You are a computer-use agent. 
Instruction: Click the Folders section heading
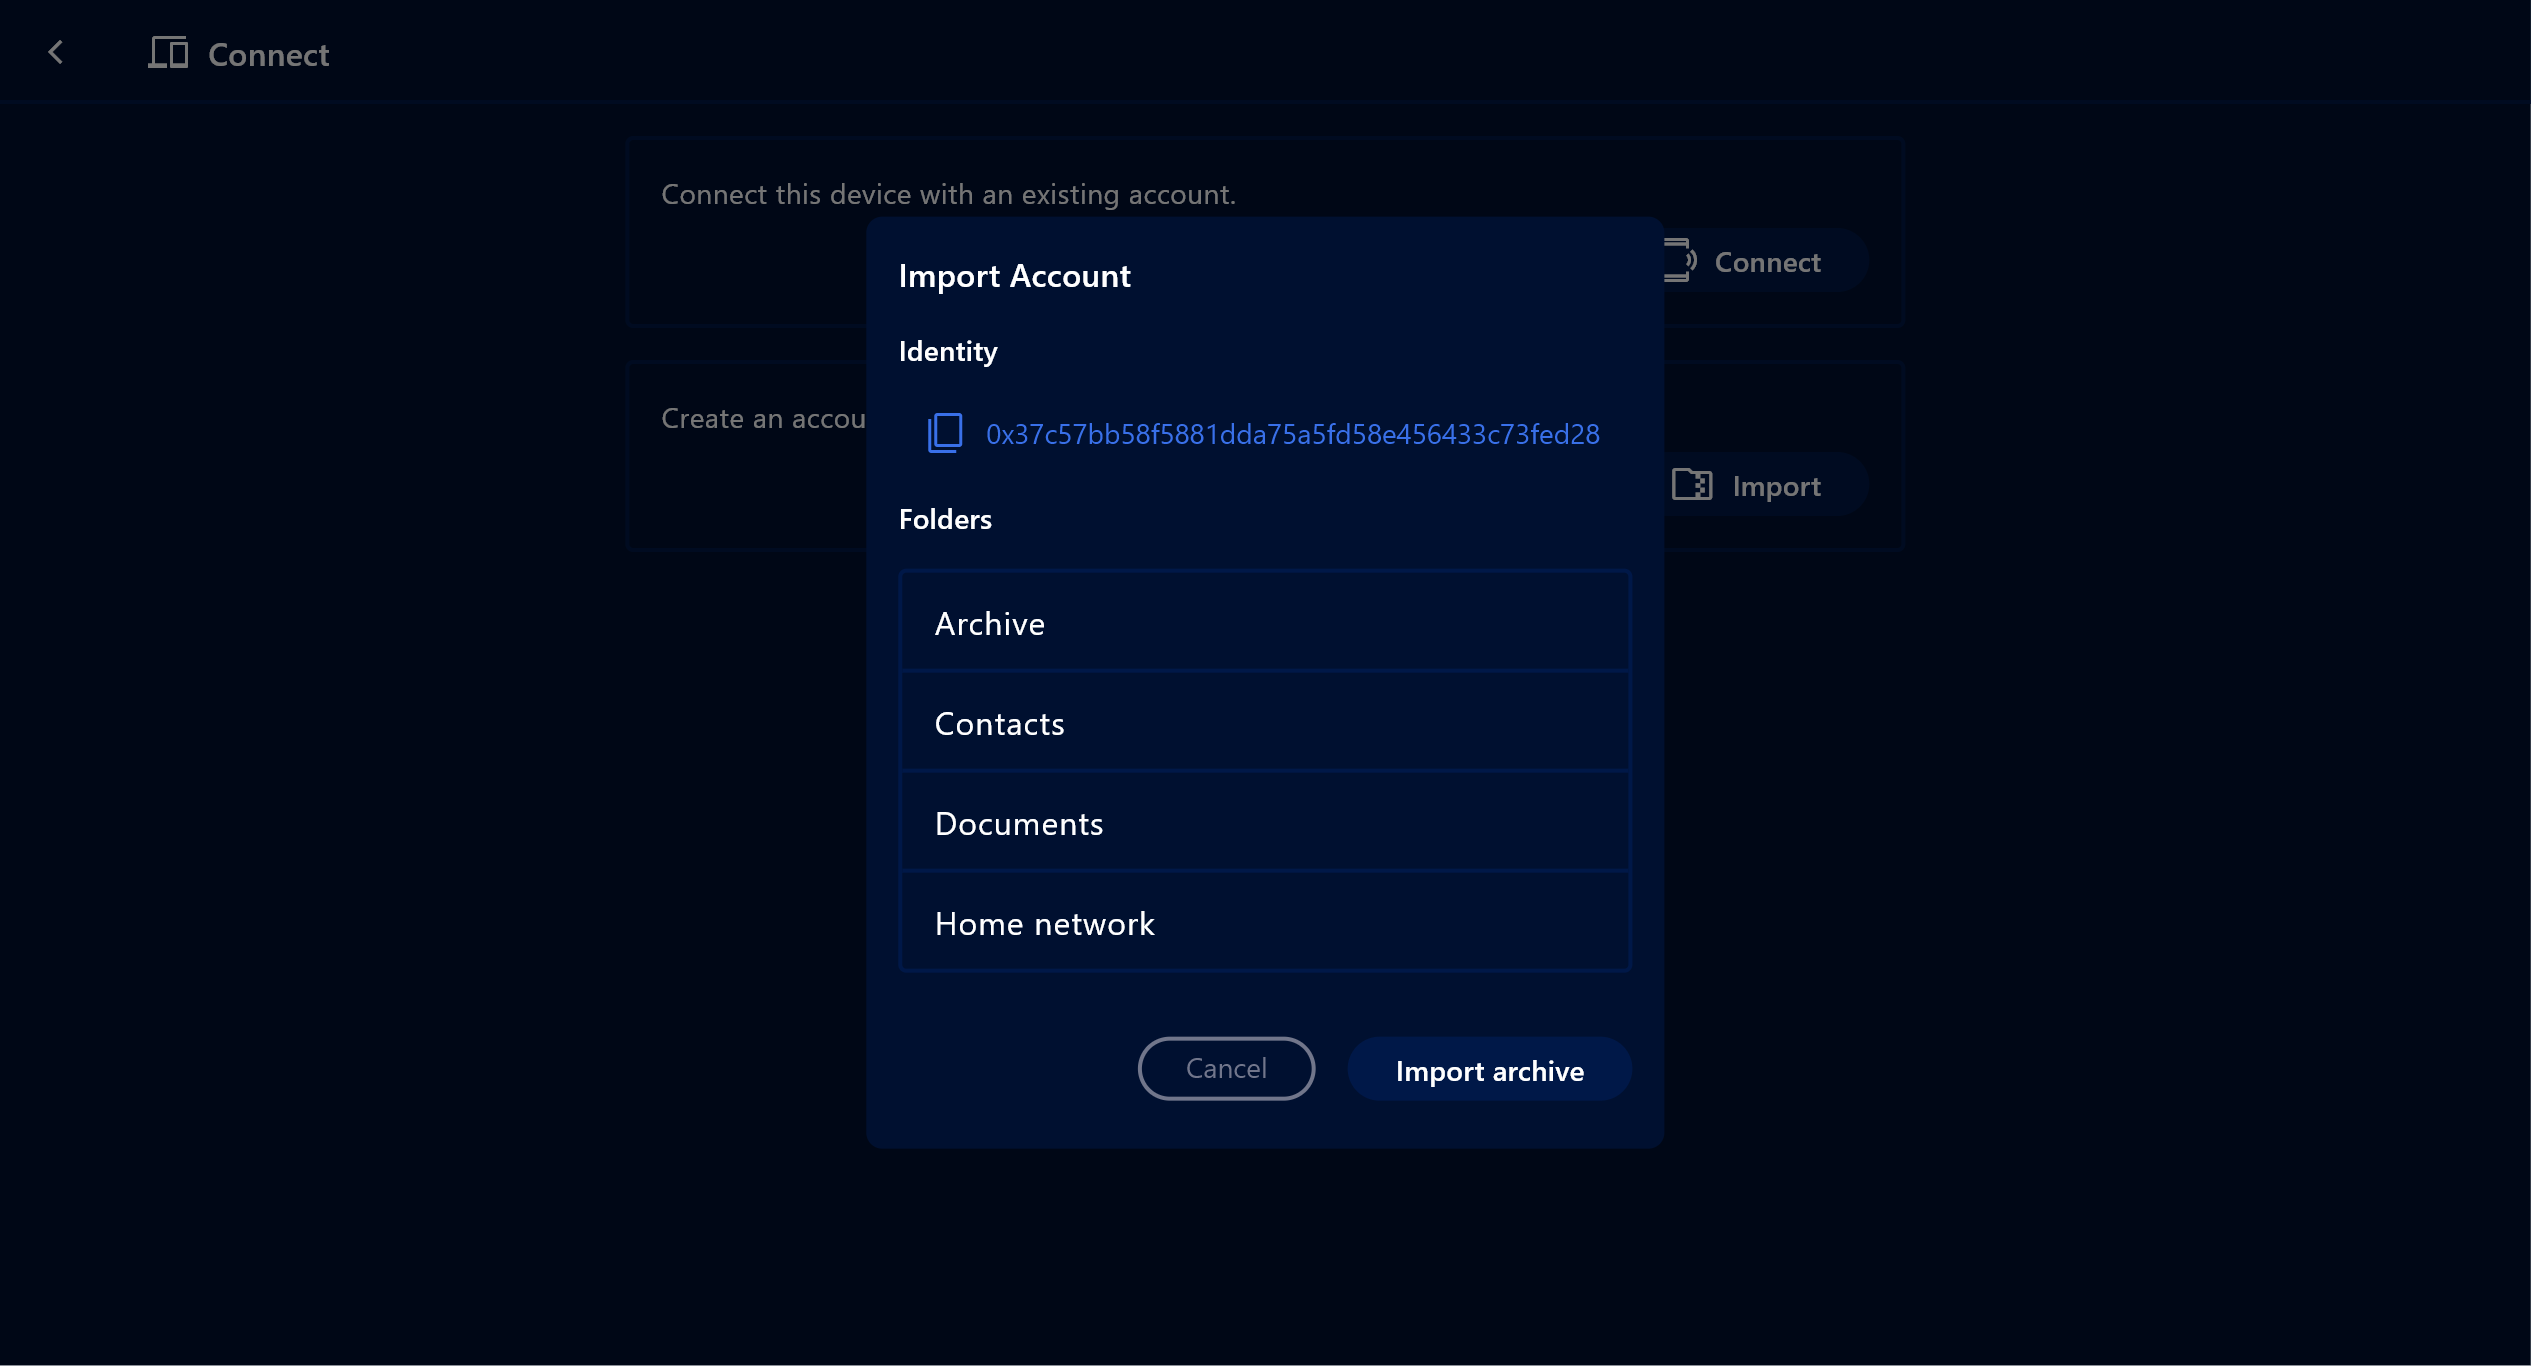pos(944,519)
